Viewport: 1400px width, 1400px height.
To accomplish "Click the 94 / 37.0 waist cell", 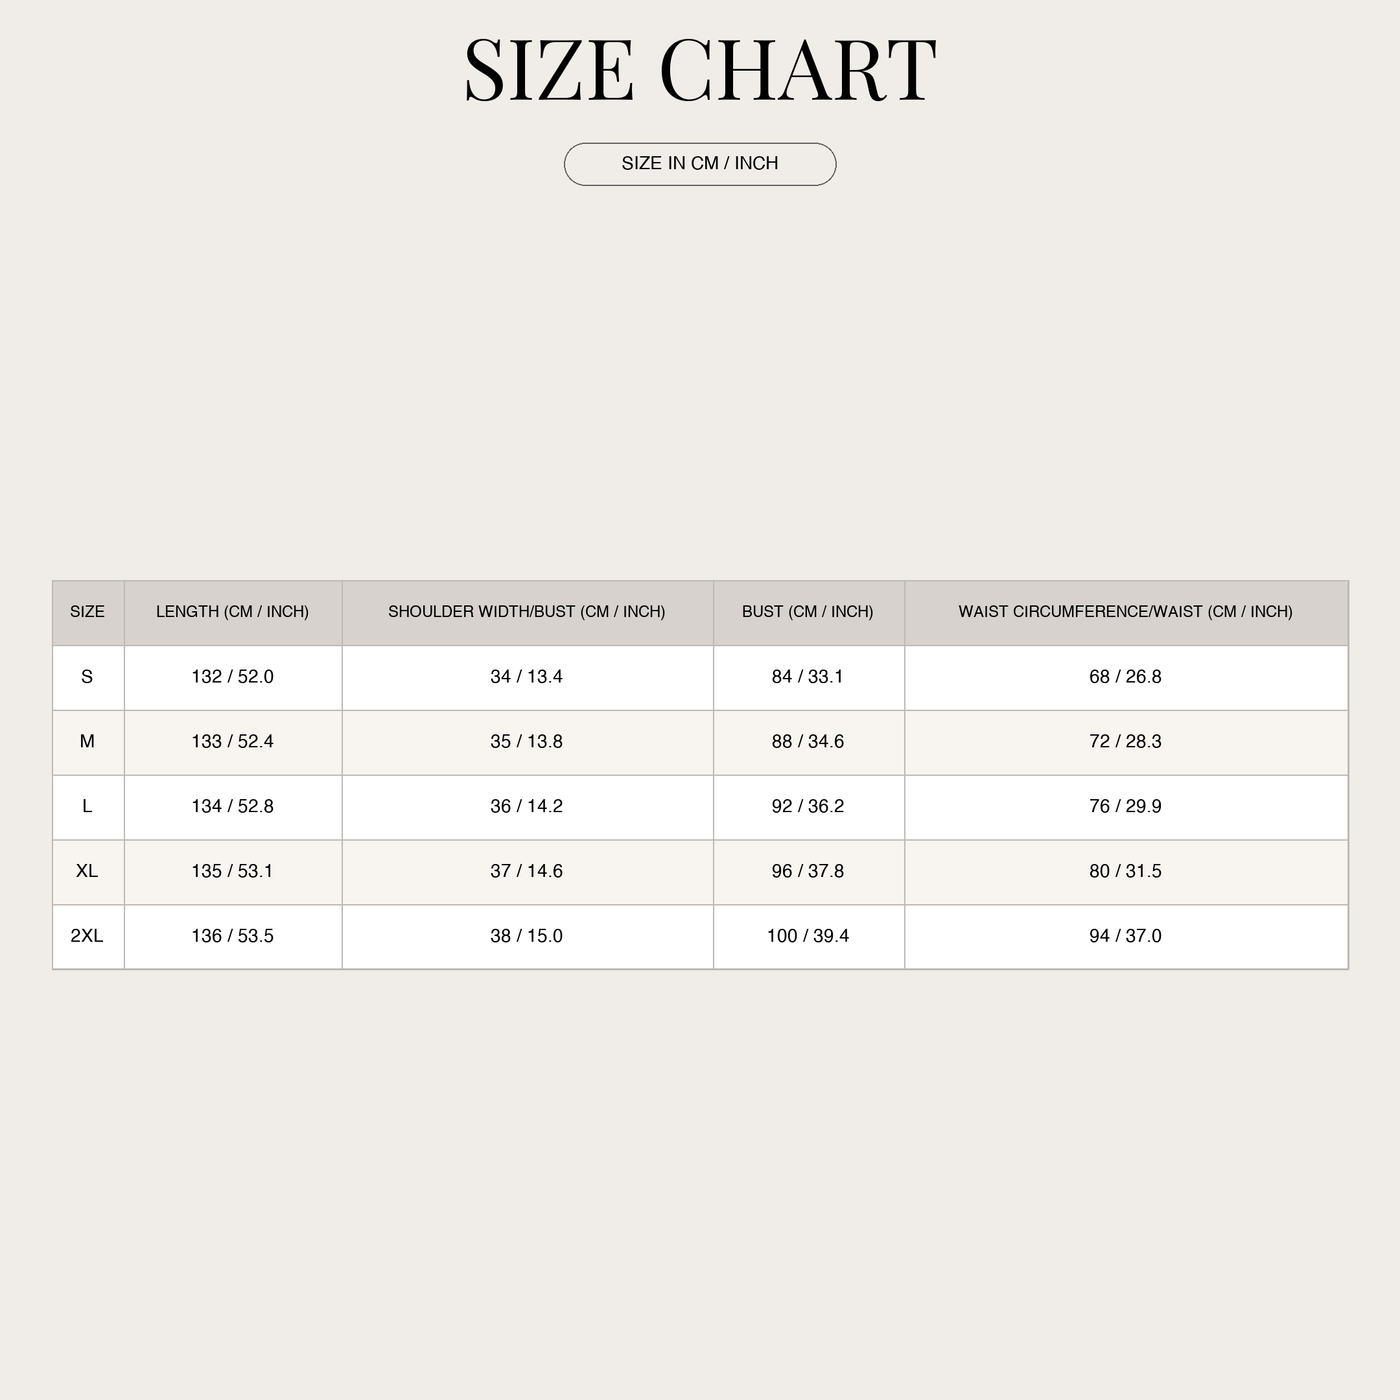I will [1126, 937].
